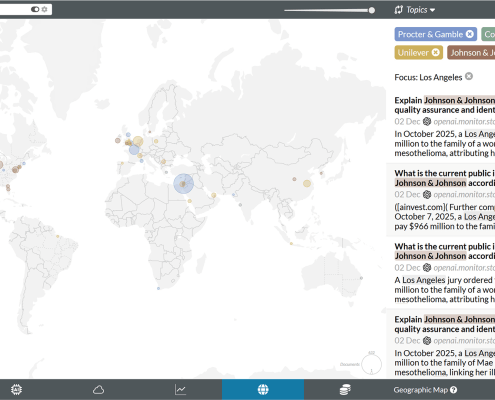
Task: Open the stacked coins sources view
Action: (345, 389)
